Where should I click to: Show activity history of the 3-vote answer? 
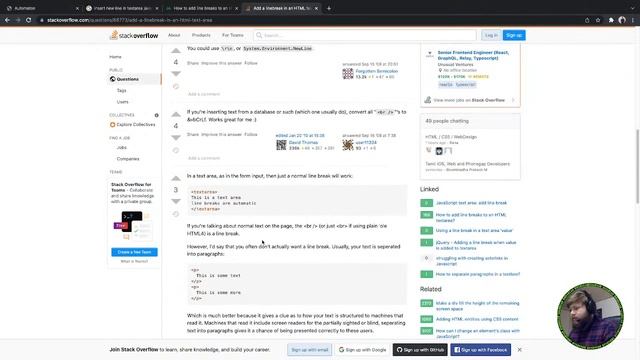tap(176, 214)
